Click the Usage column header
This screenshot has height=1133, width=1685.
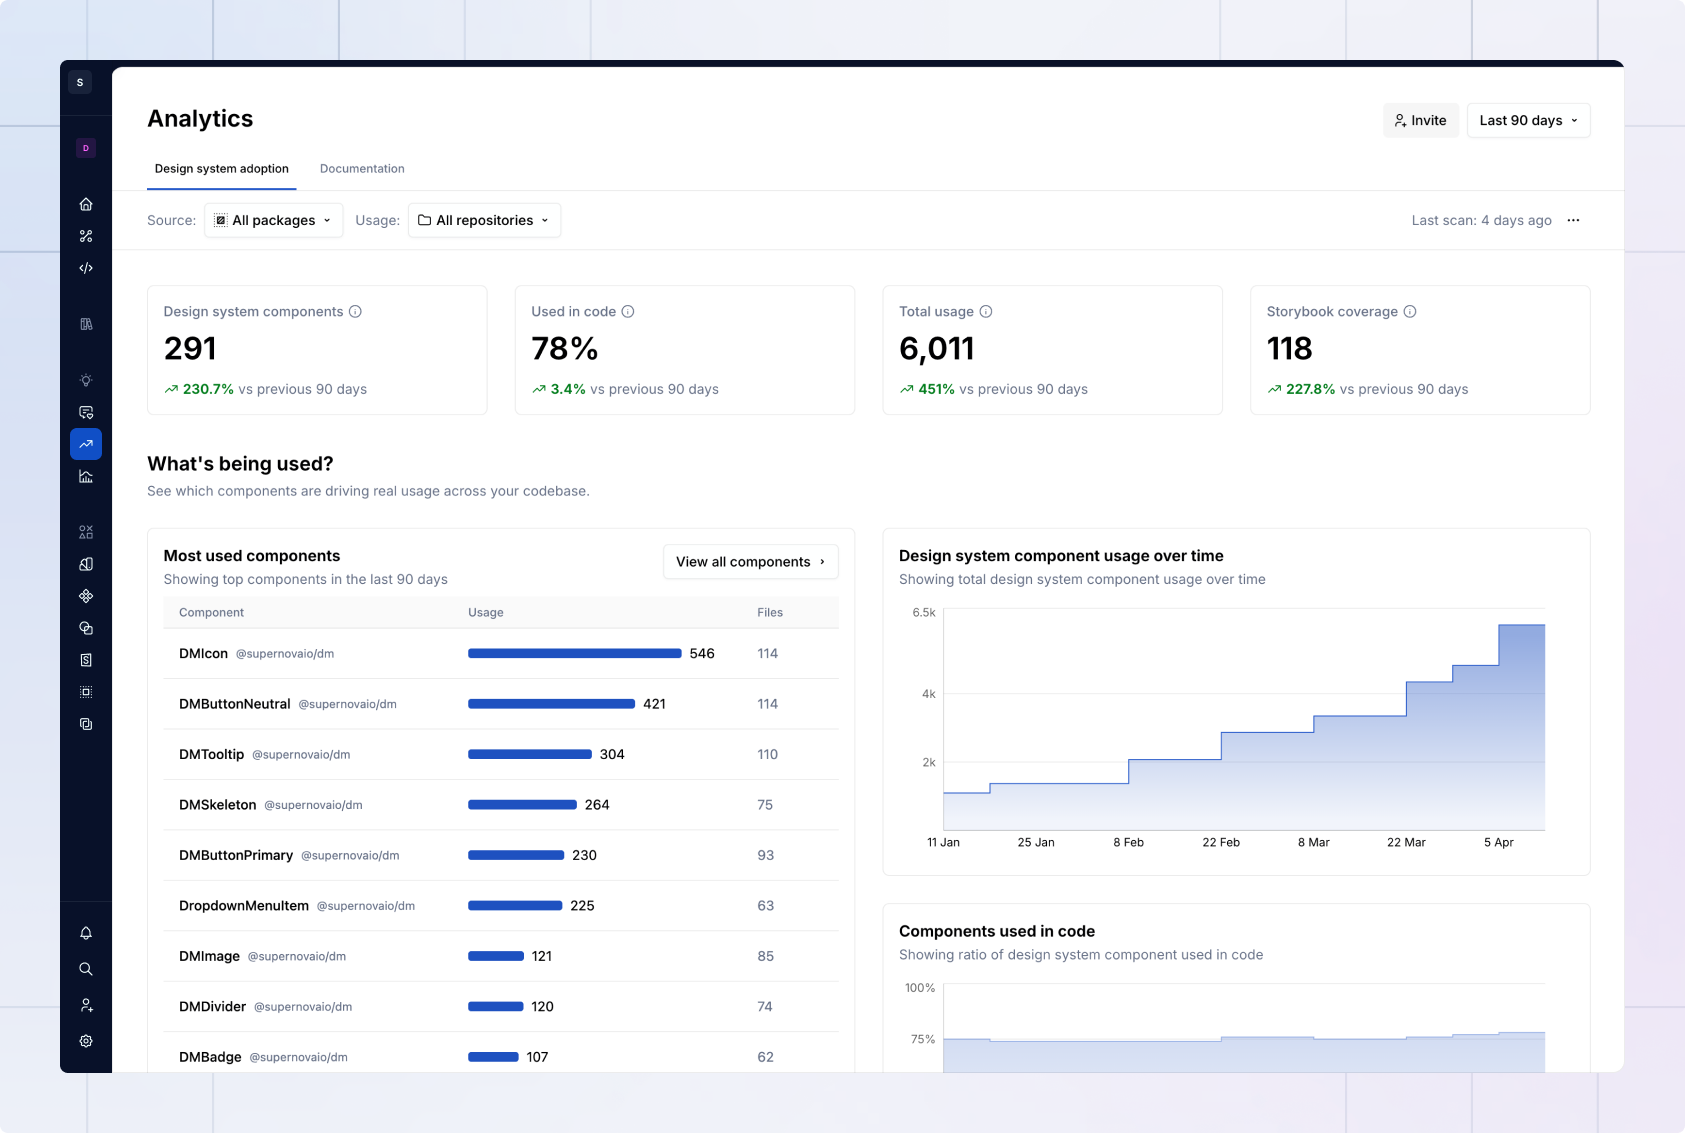486,613
